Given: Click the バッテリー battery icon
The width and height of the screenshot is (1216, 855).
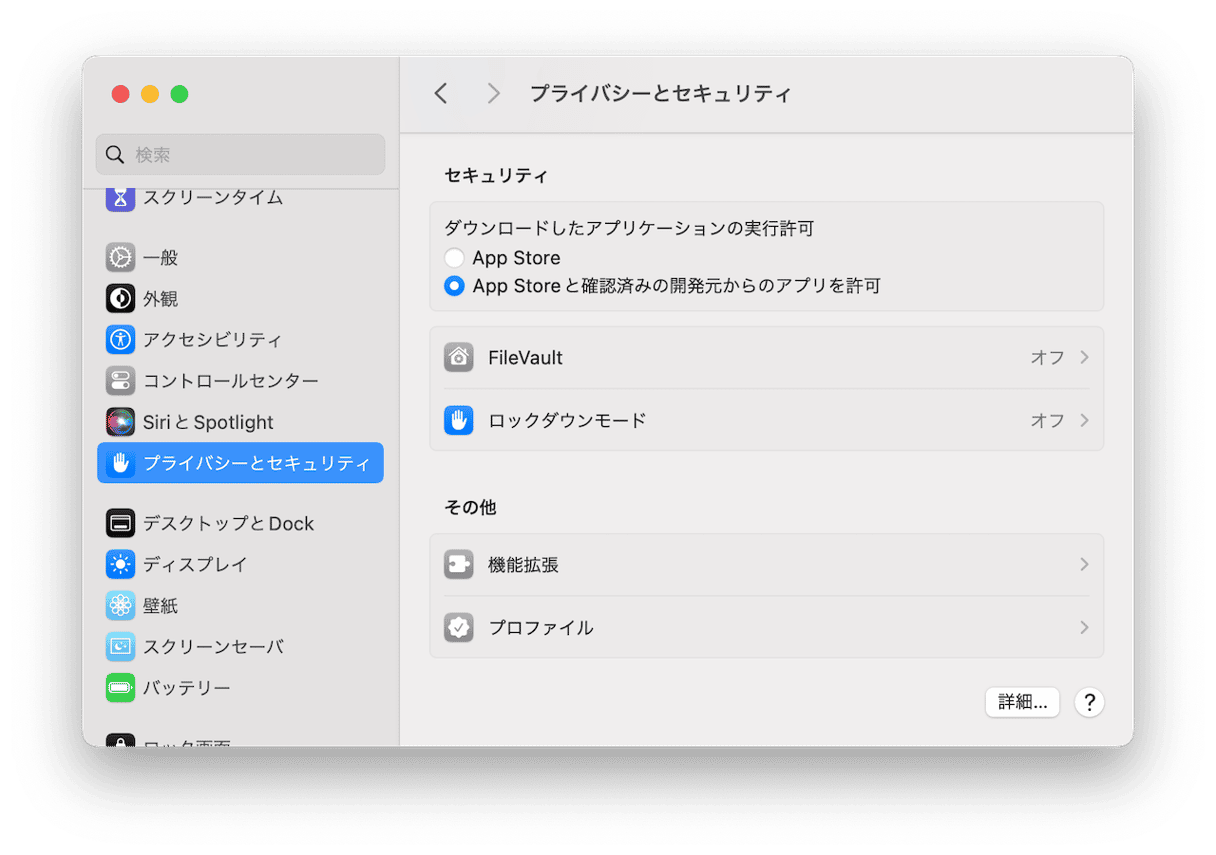Looking at the screenshot, I should tap(120, 688).
